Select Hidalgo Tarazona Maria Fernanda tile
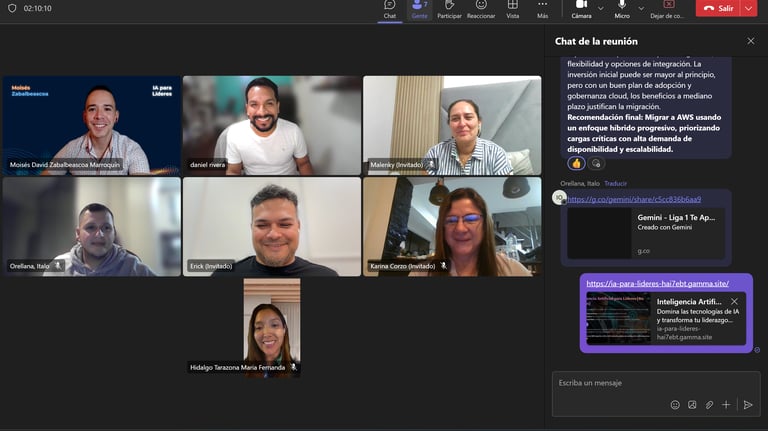 [x=272, y=328]
